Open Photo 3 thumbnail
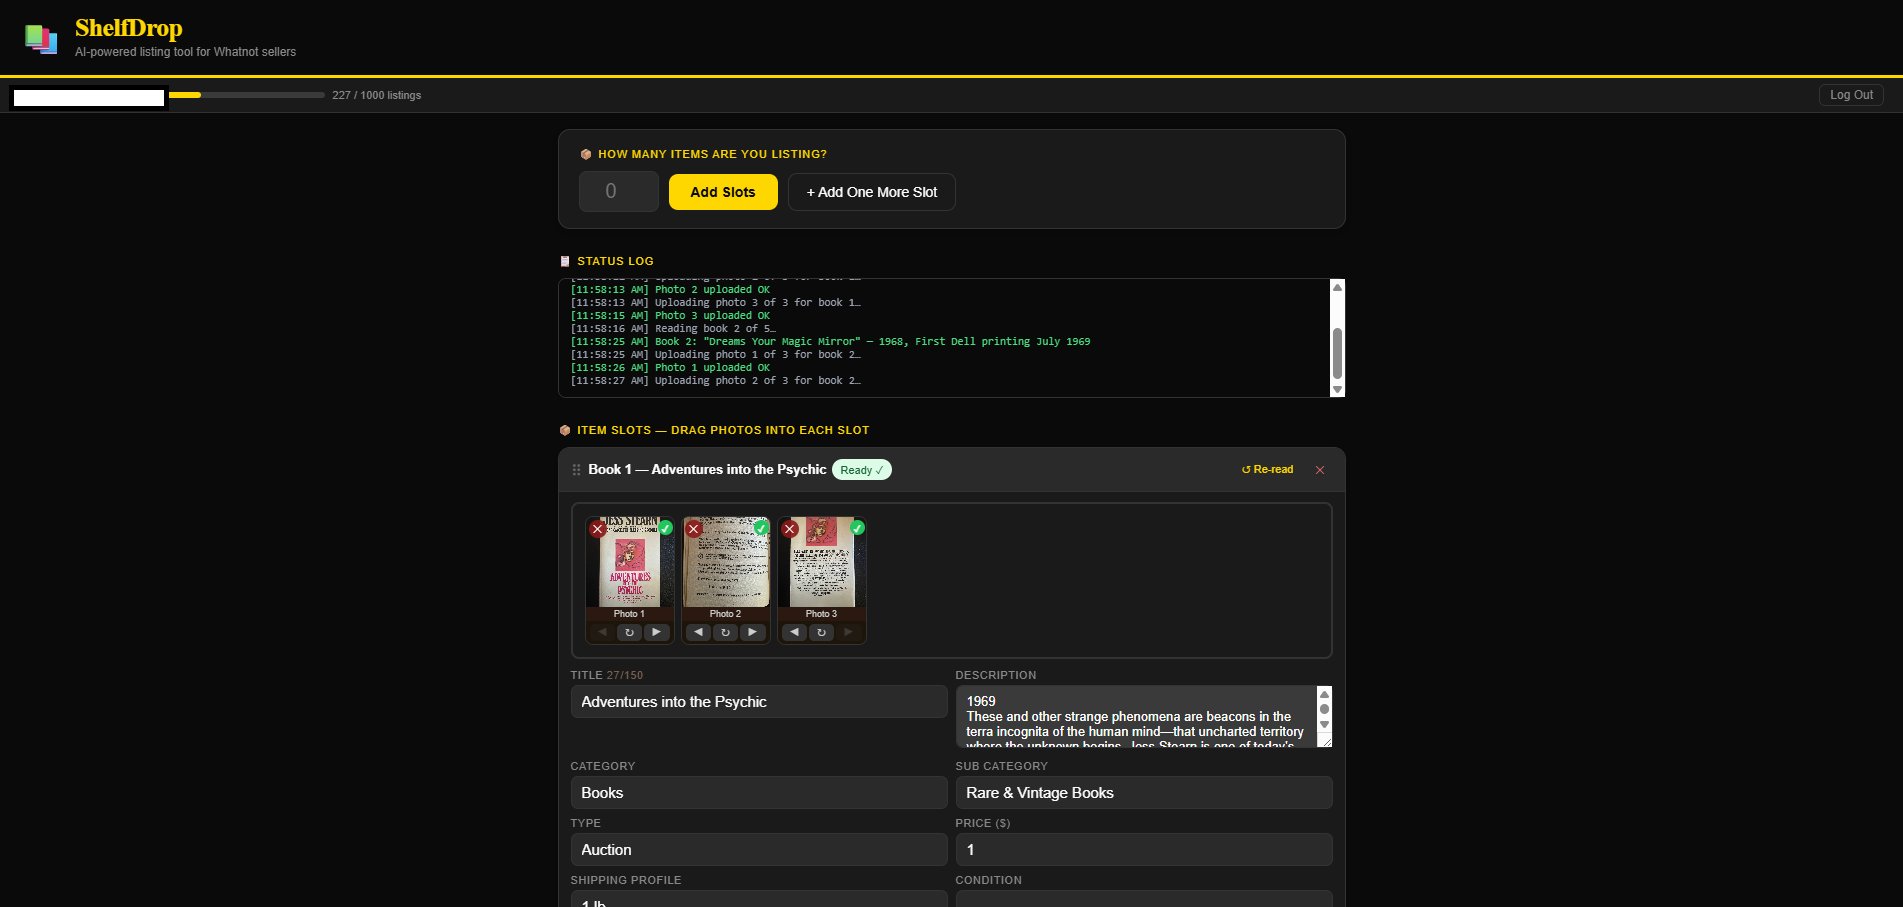 822,562
